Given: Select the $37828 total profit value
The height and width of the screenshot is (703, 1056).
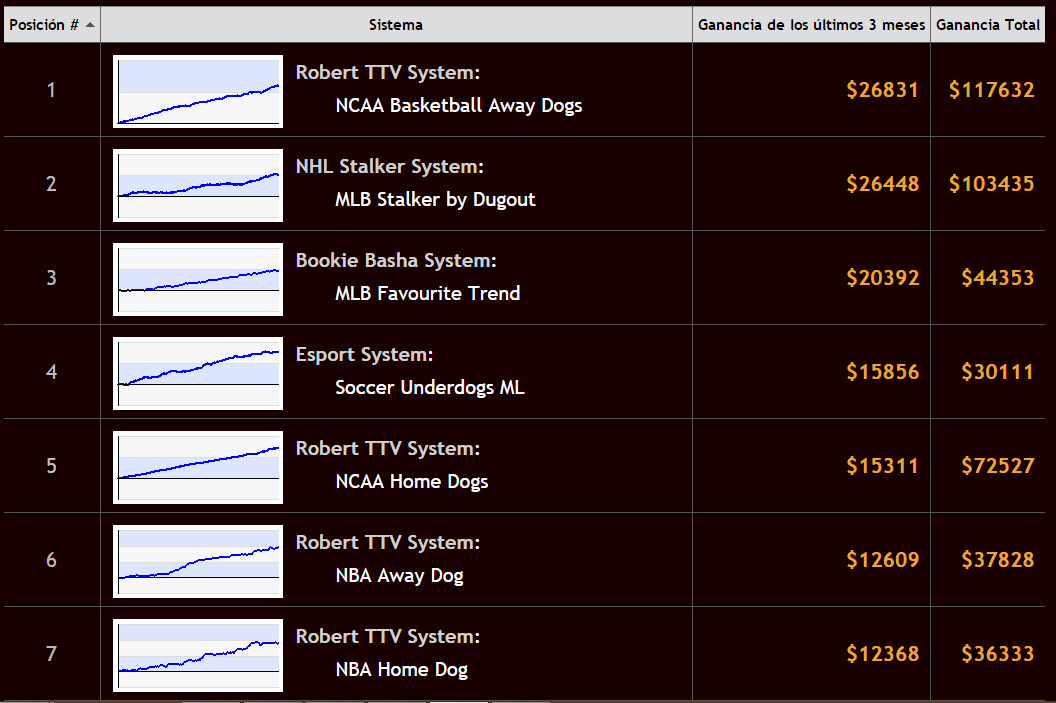Looking at the screenshot, I should coord(997,560).
